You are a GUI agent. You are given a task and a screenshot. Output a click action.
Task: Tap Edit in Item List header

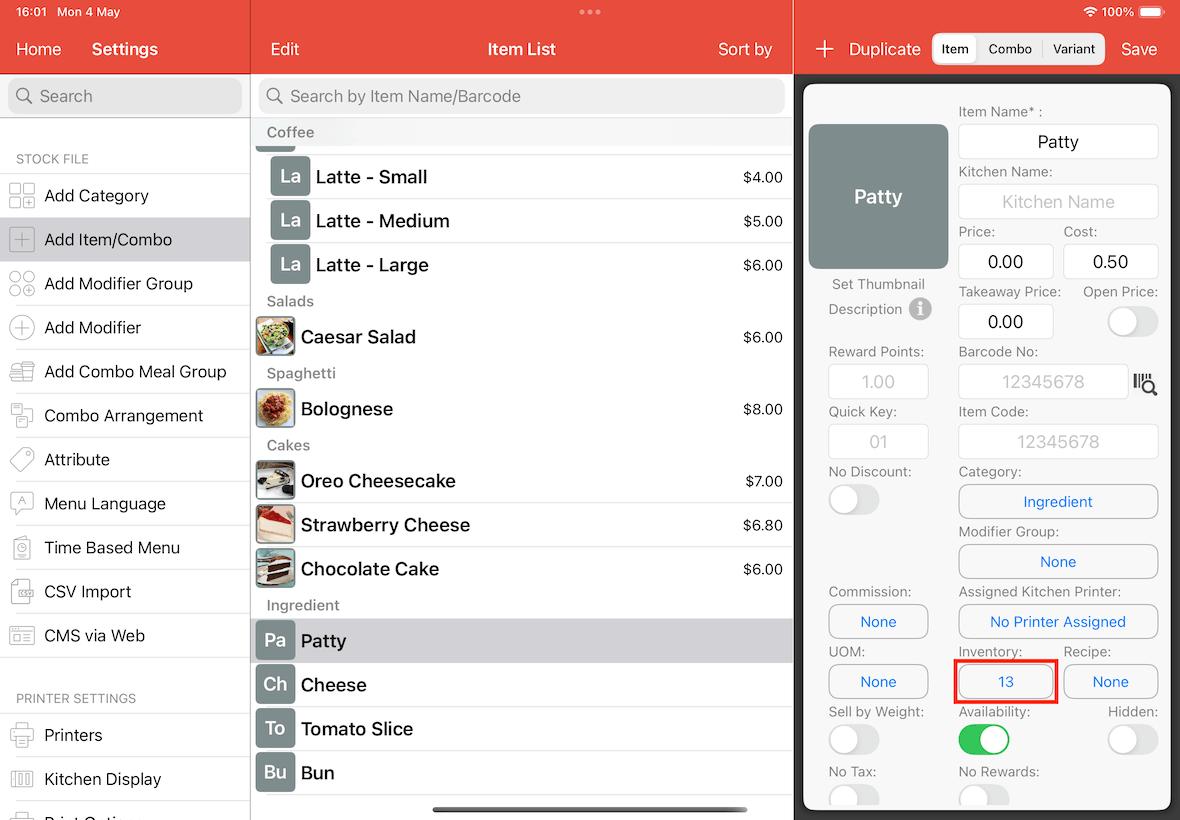(x=284, y=49)
